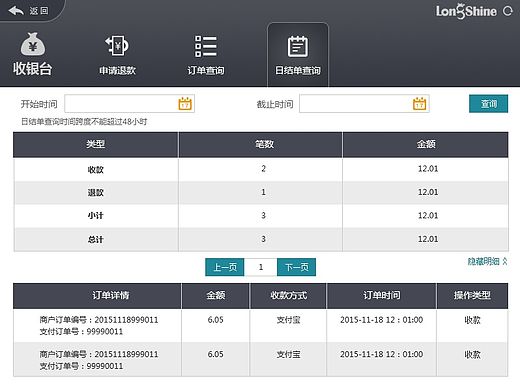This screenshot has height=390, width=520.
Task: Select the 收款 row label in summary table
Action: pos(96,170)
